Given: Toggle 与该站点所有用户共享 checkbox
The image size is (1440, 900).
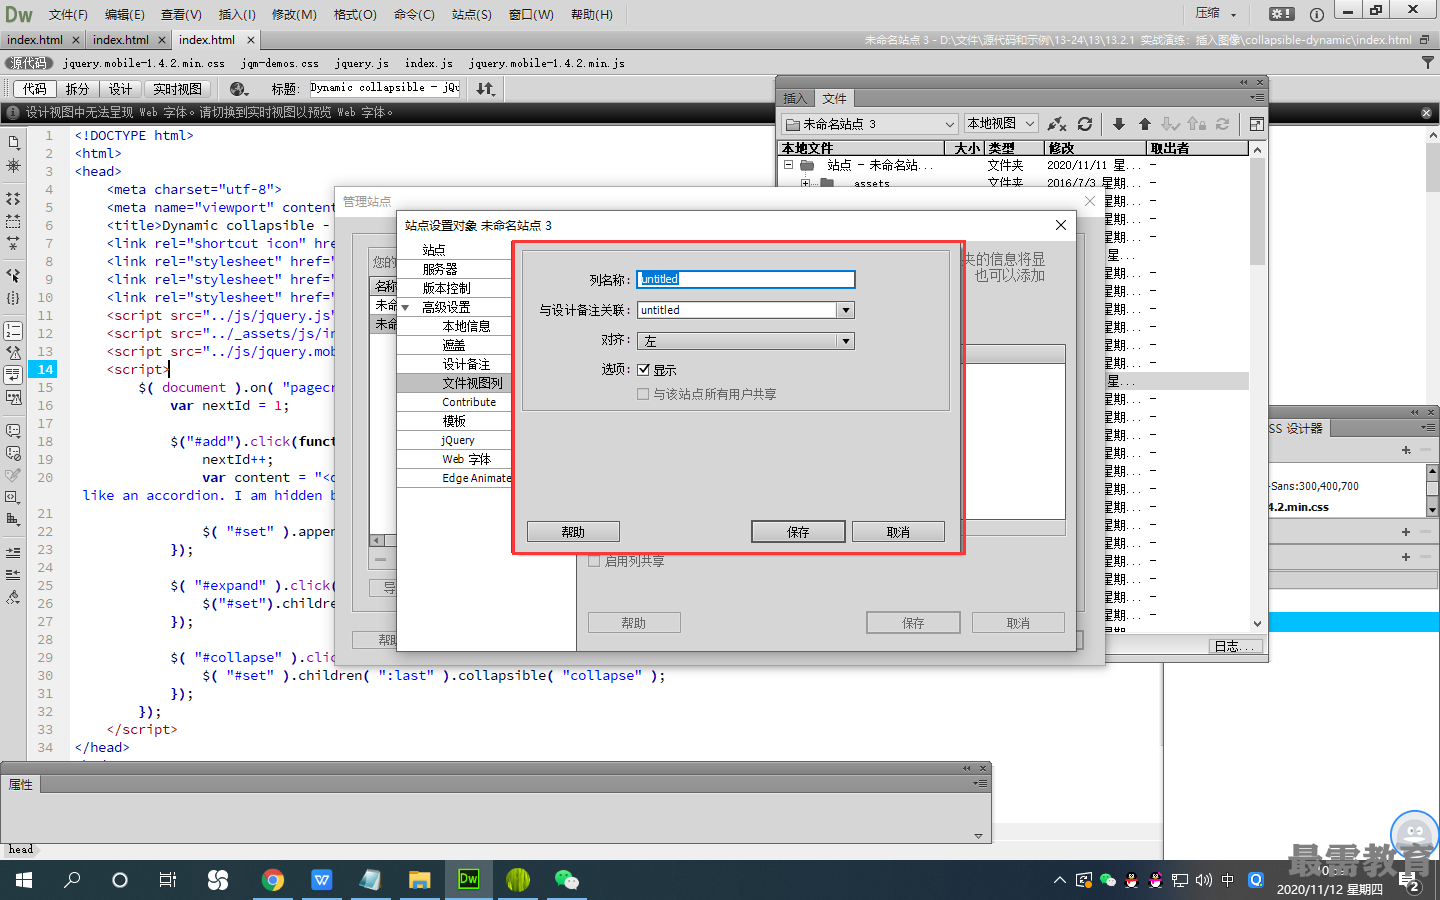Looking at the screenshot, I should [x=643, y=394].
